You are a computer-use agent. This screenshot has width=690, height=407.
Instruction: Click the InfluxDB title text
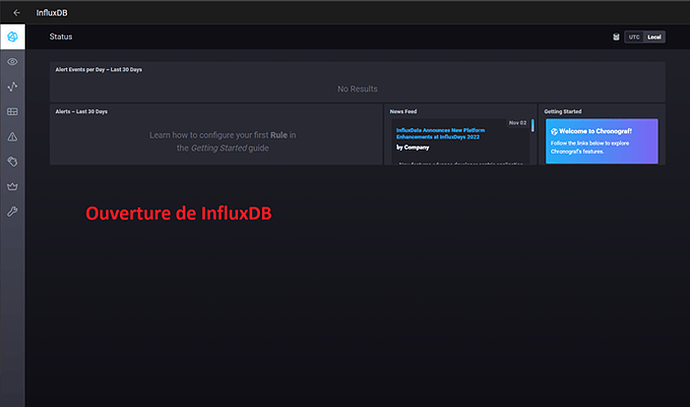(x=52, y=13)
